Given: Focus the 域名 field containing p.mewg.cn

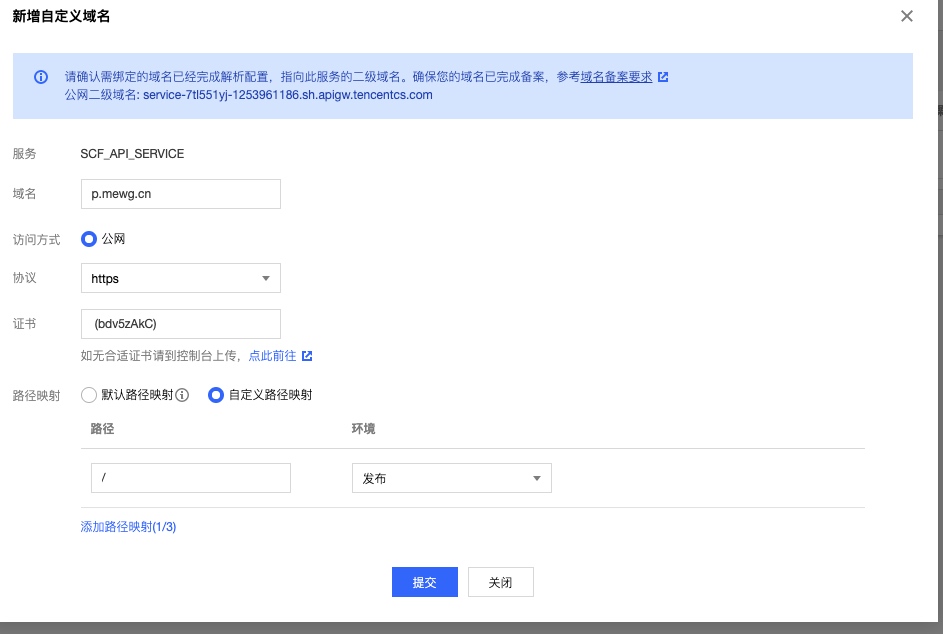Looking at the screenshot, I should point(180,194).
